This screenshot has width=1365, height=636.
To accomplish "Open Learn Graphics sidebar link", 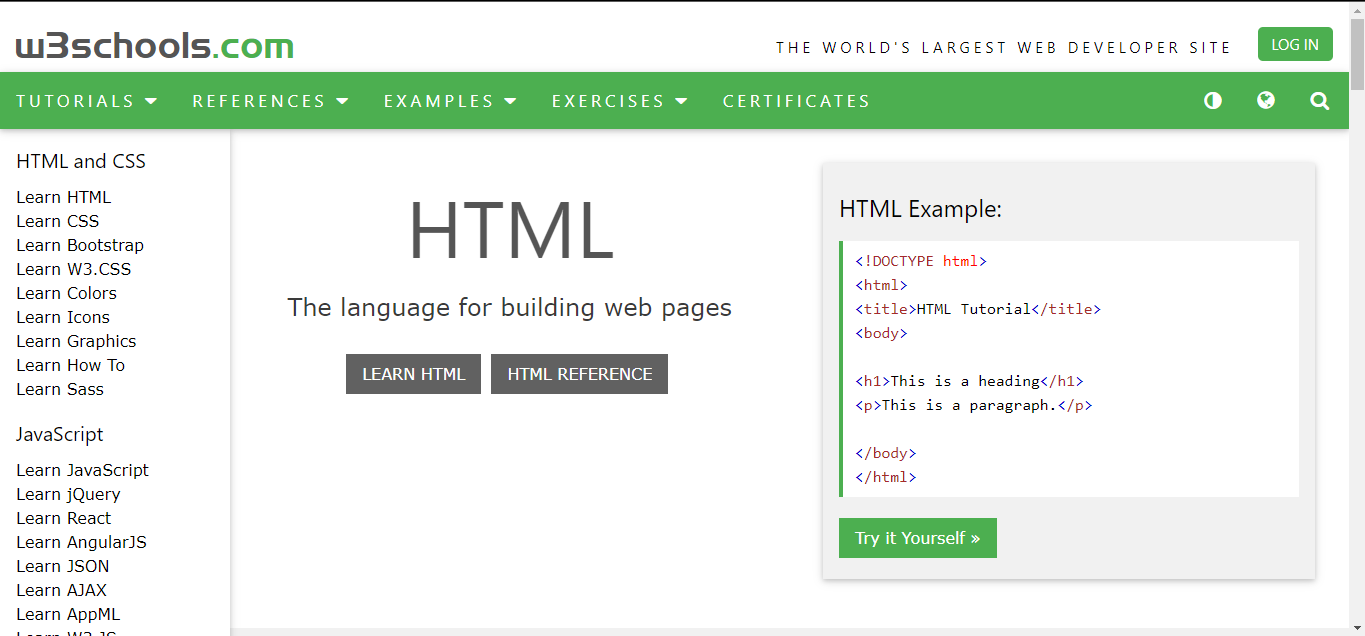I will point(76,341).
